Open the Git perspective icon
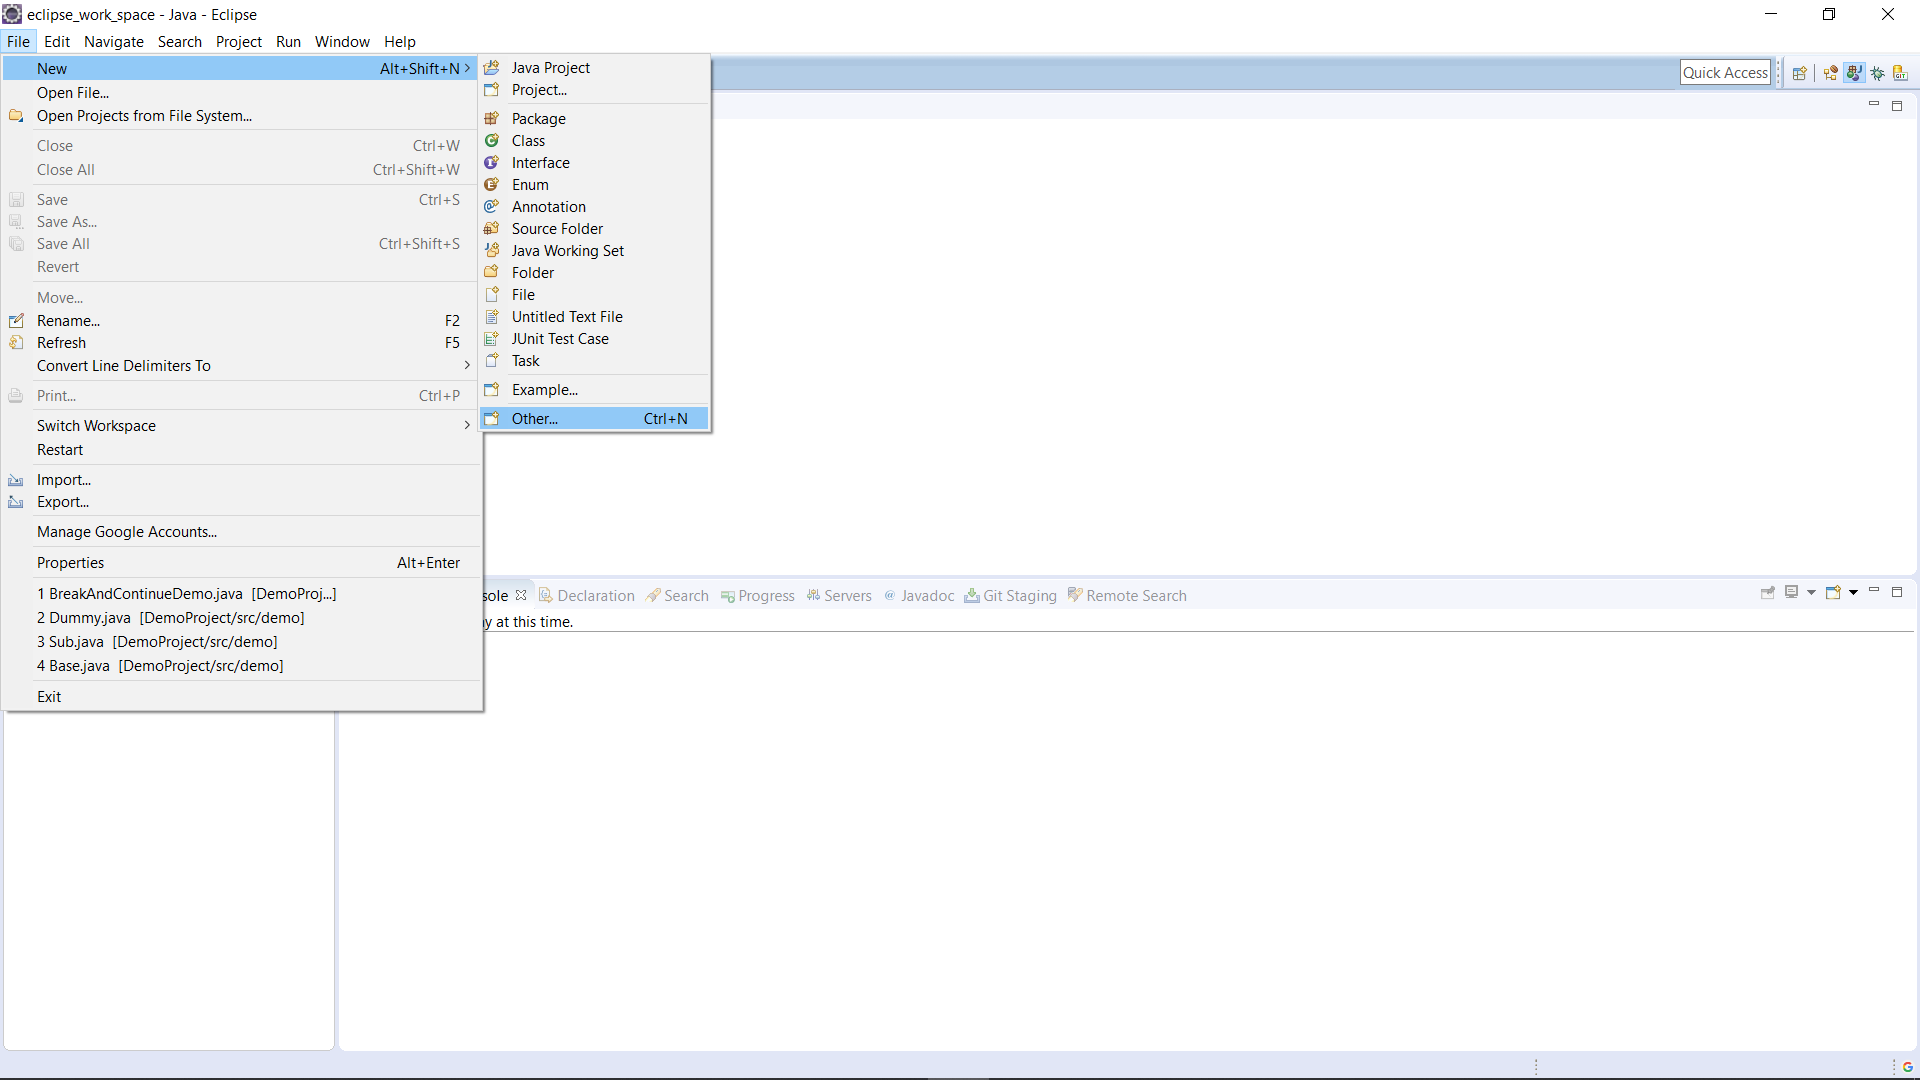The height and width of the screenshot is (1080, 1920). coord(1900,73)
